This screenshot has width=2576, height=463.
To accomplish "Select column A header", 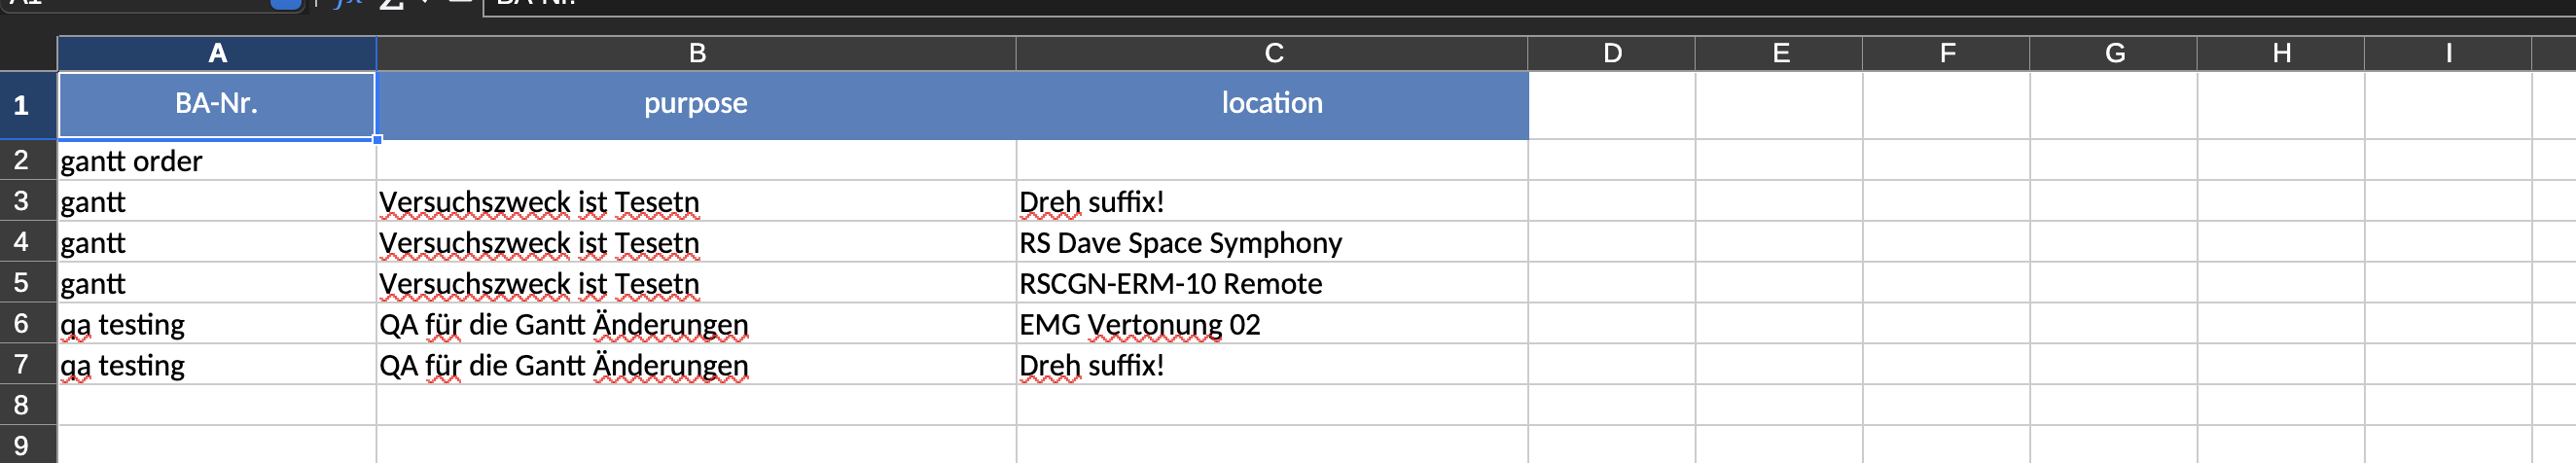I will [217, 53].
